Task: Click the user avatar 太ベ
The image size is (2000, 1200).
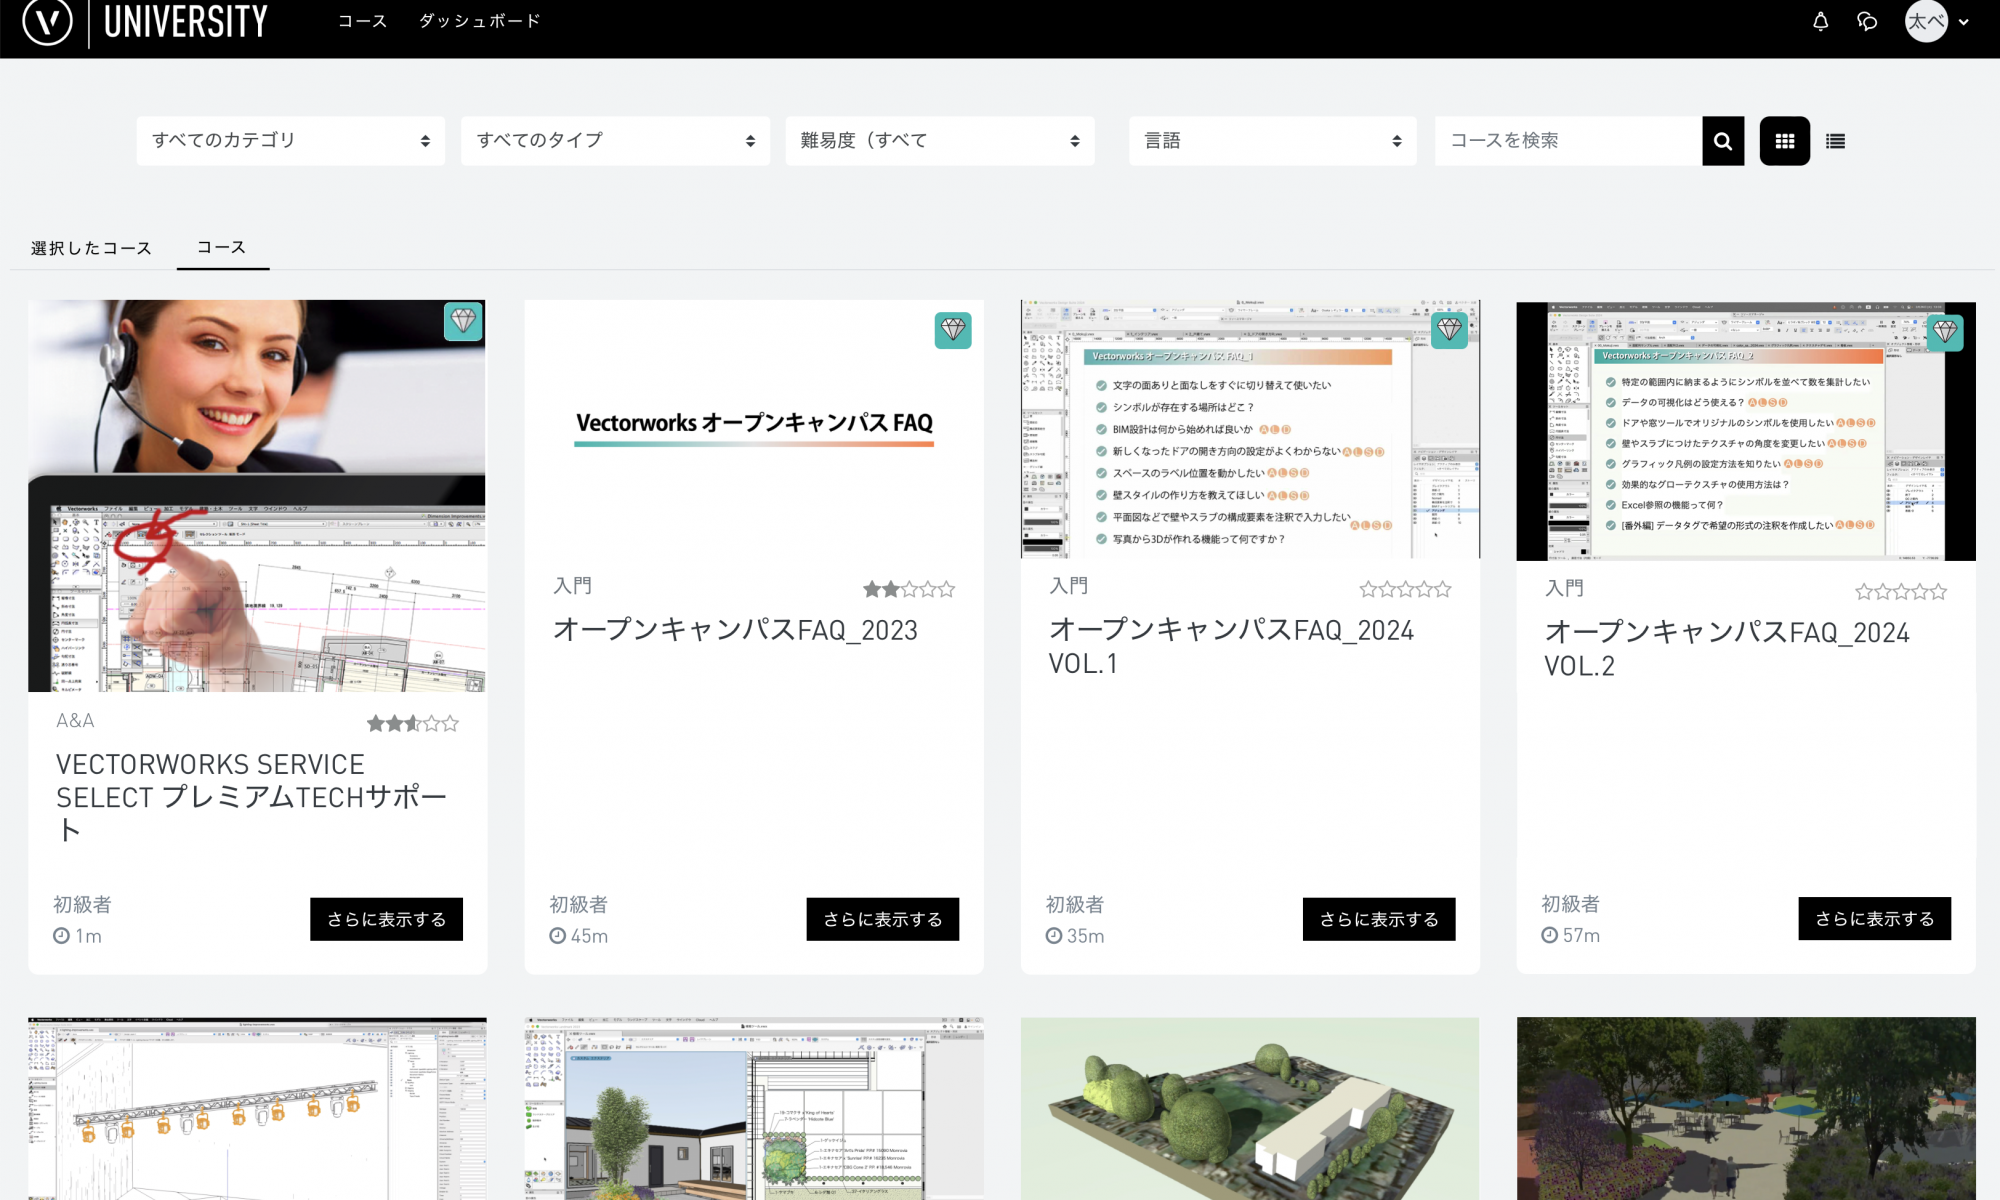Action: (1926, 21)
